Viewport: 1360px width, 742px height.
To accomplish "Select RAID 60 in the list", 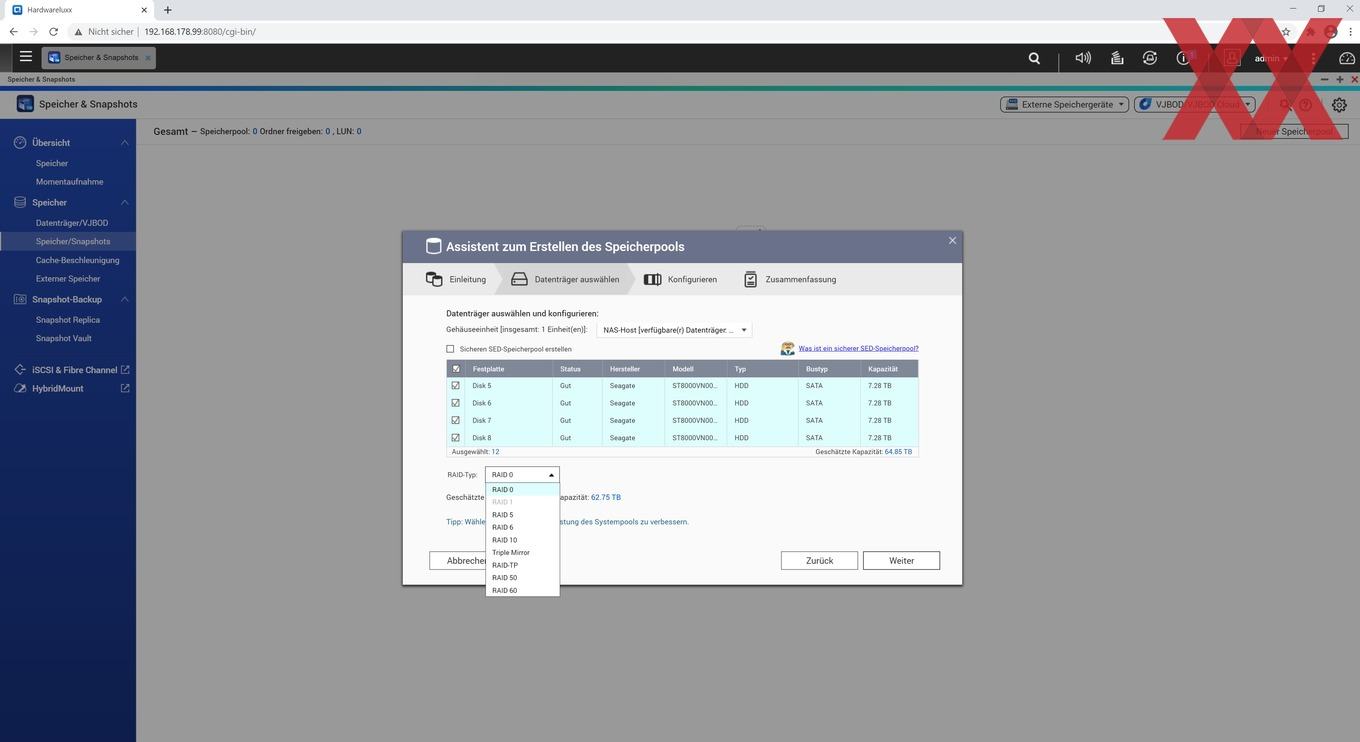I will coord(522,590).
